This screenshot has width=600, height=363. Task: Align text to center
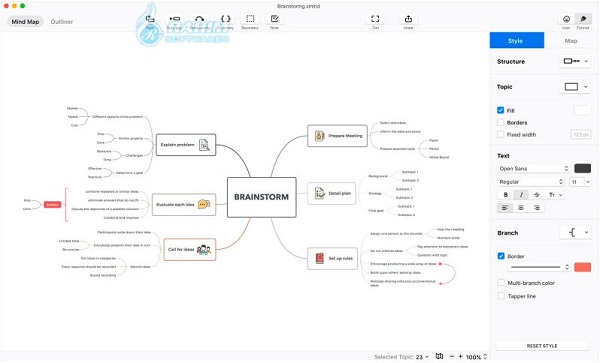point(521,208)
